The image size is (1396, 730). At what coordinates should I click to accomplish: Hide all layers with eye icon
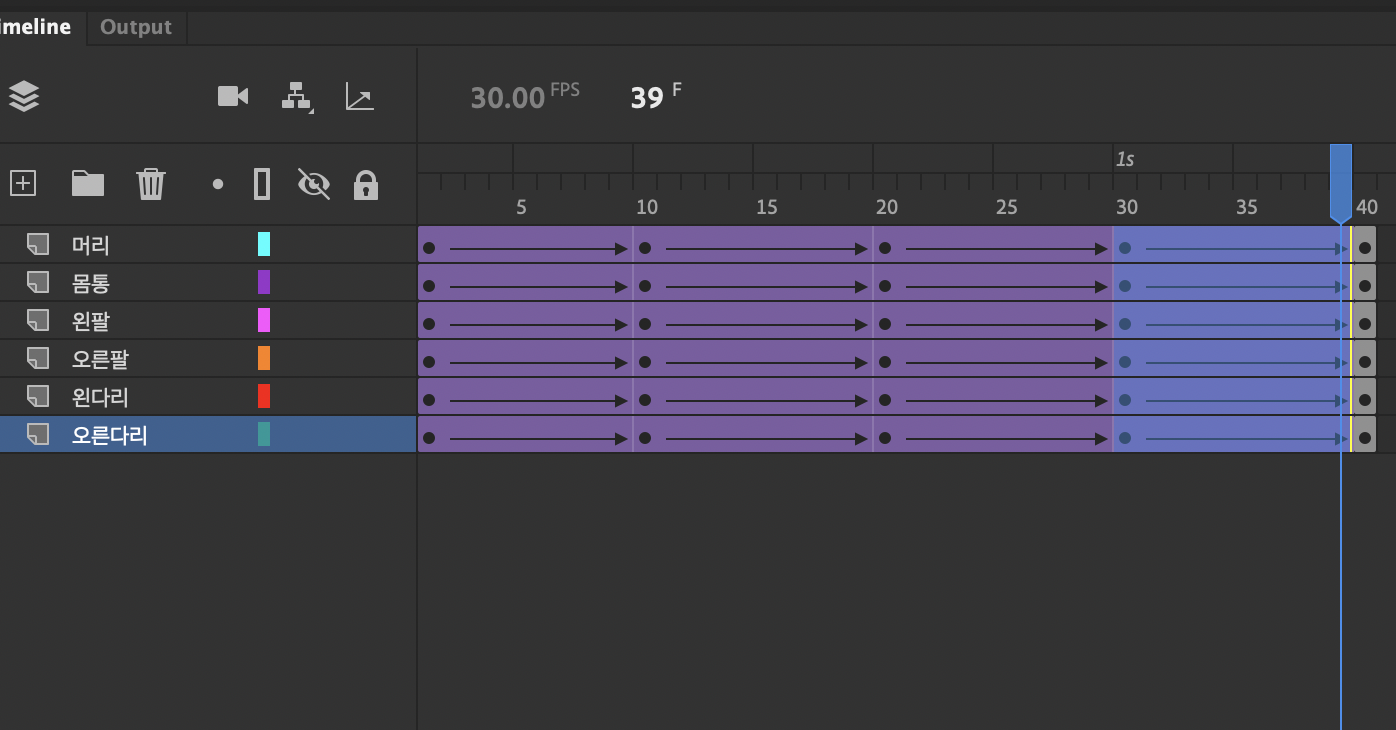point(314,184)
